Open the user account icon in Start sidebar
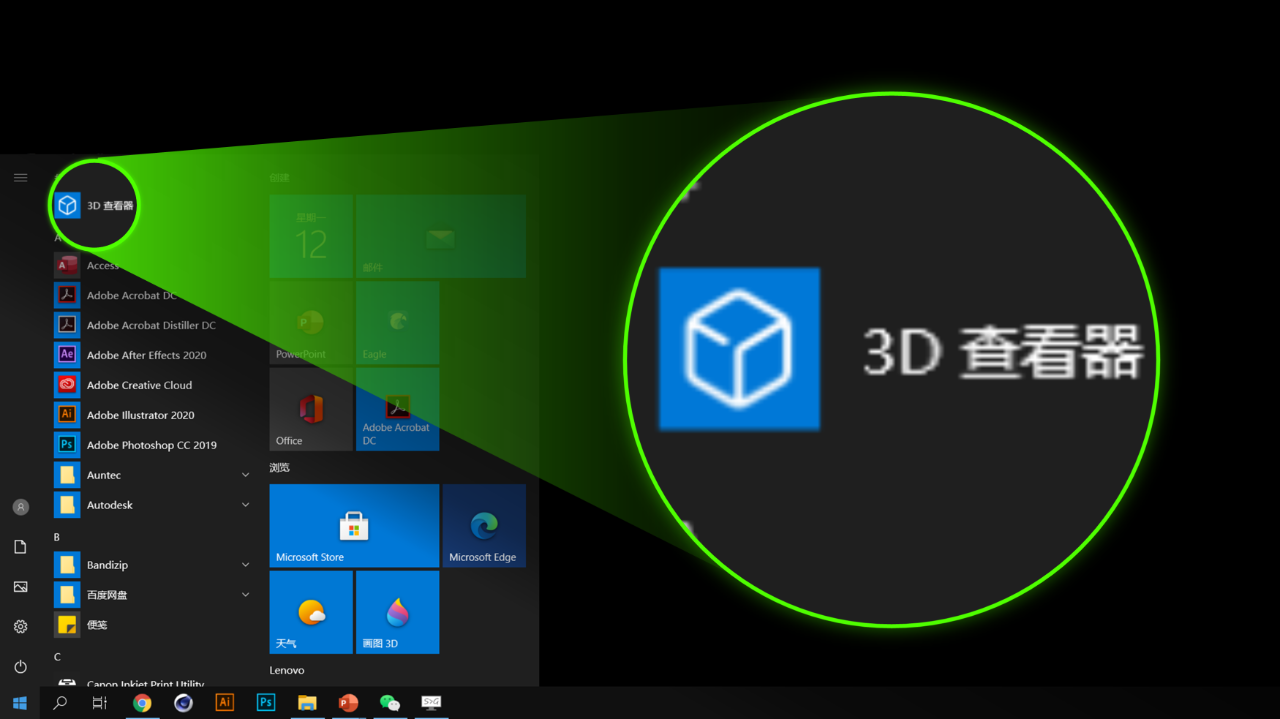 point(20,507)
